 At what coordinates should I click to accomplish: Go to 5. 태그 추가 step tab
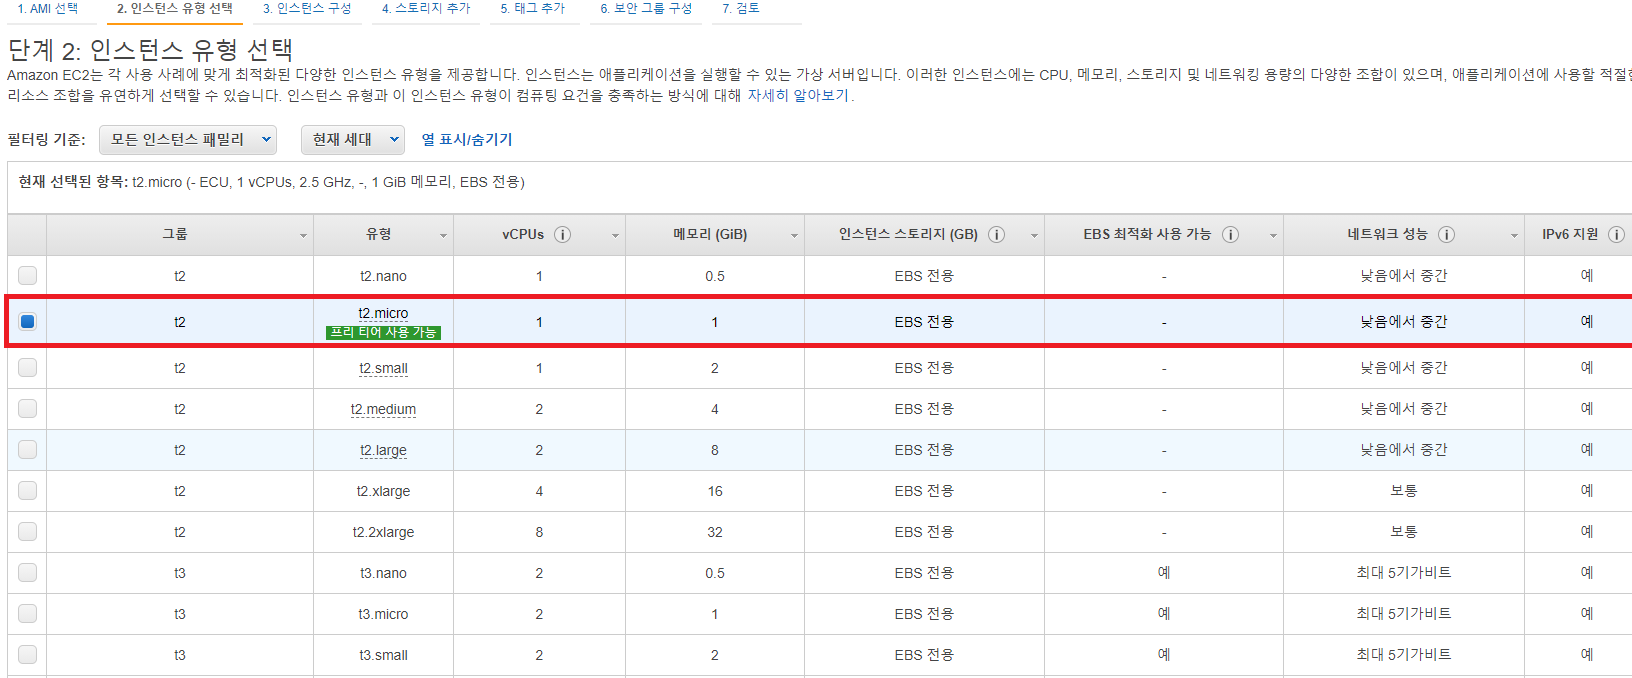533,9
